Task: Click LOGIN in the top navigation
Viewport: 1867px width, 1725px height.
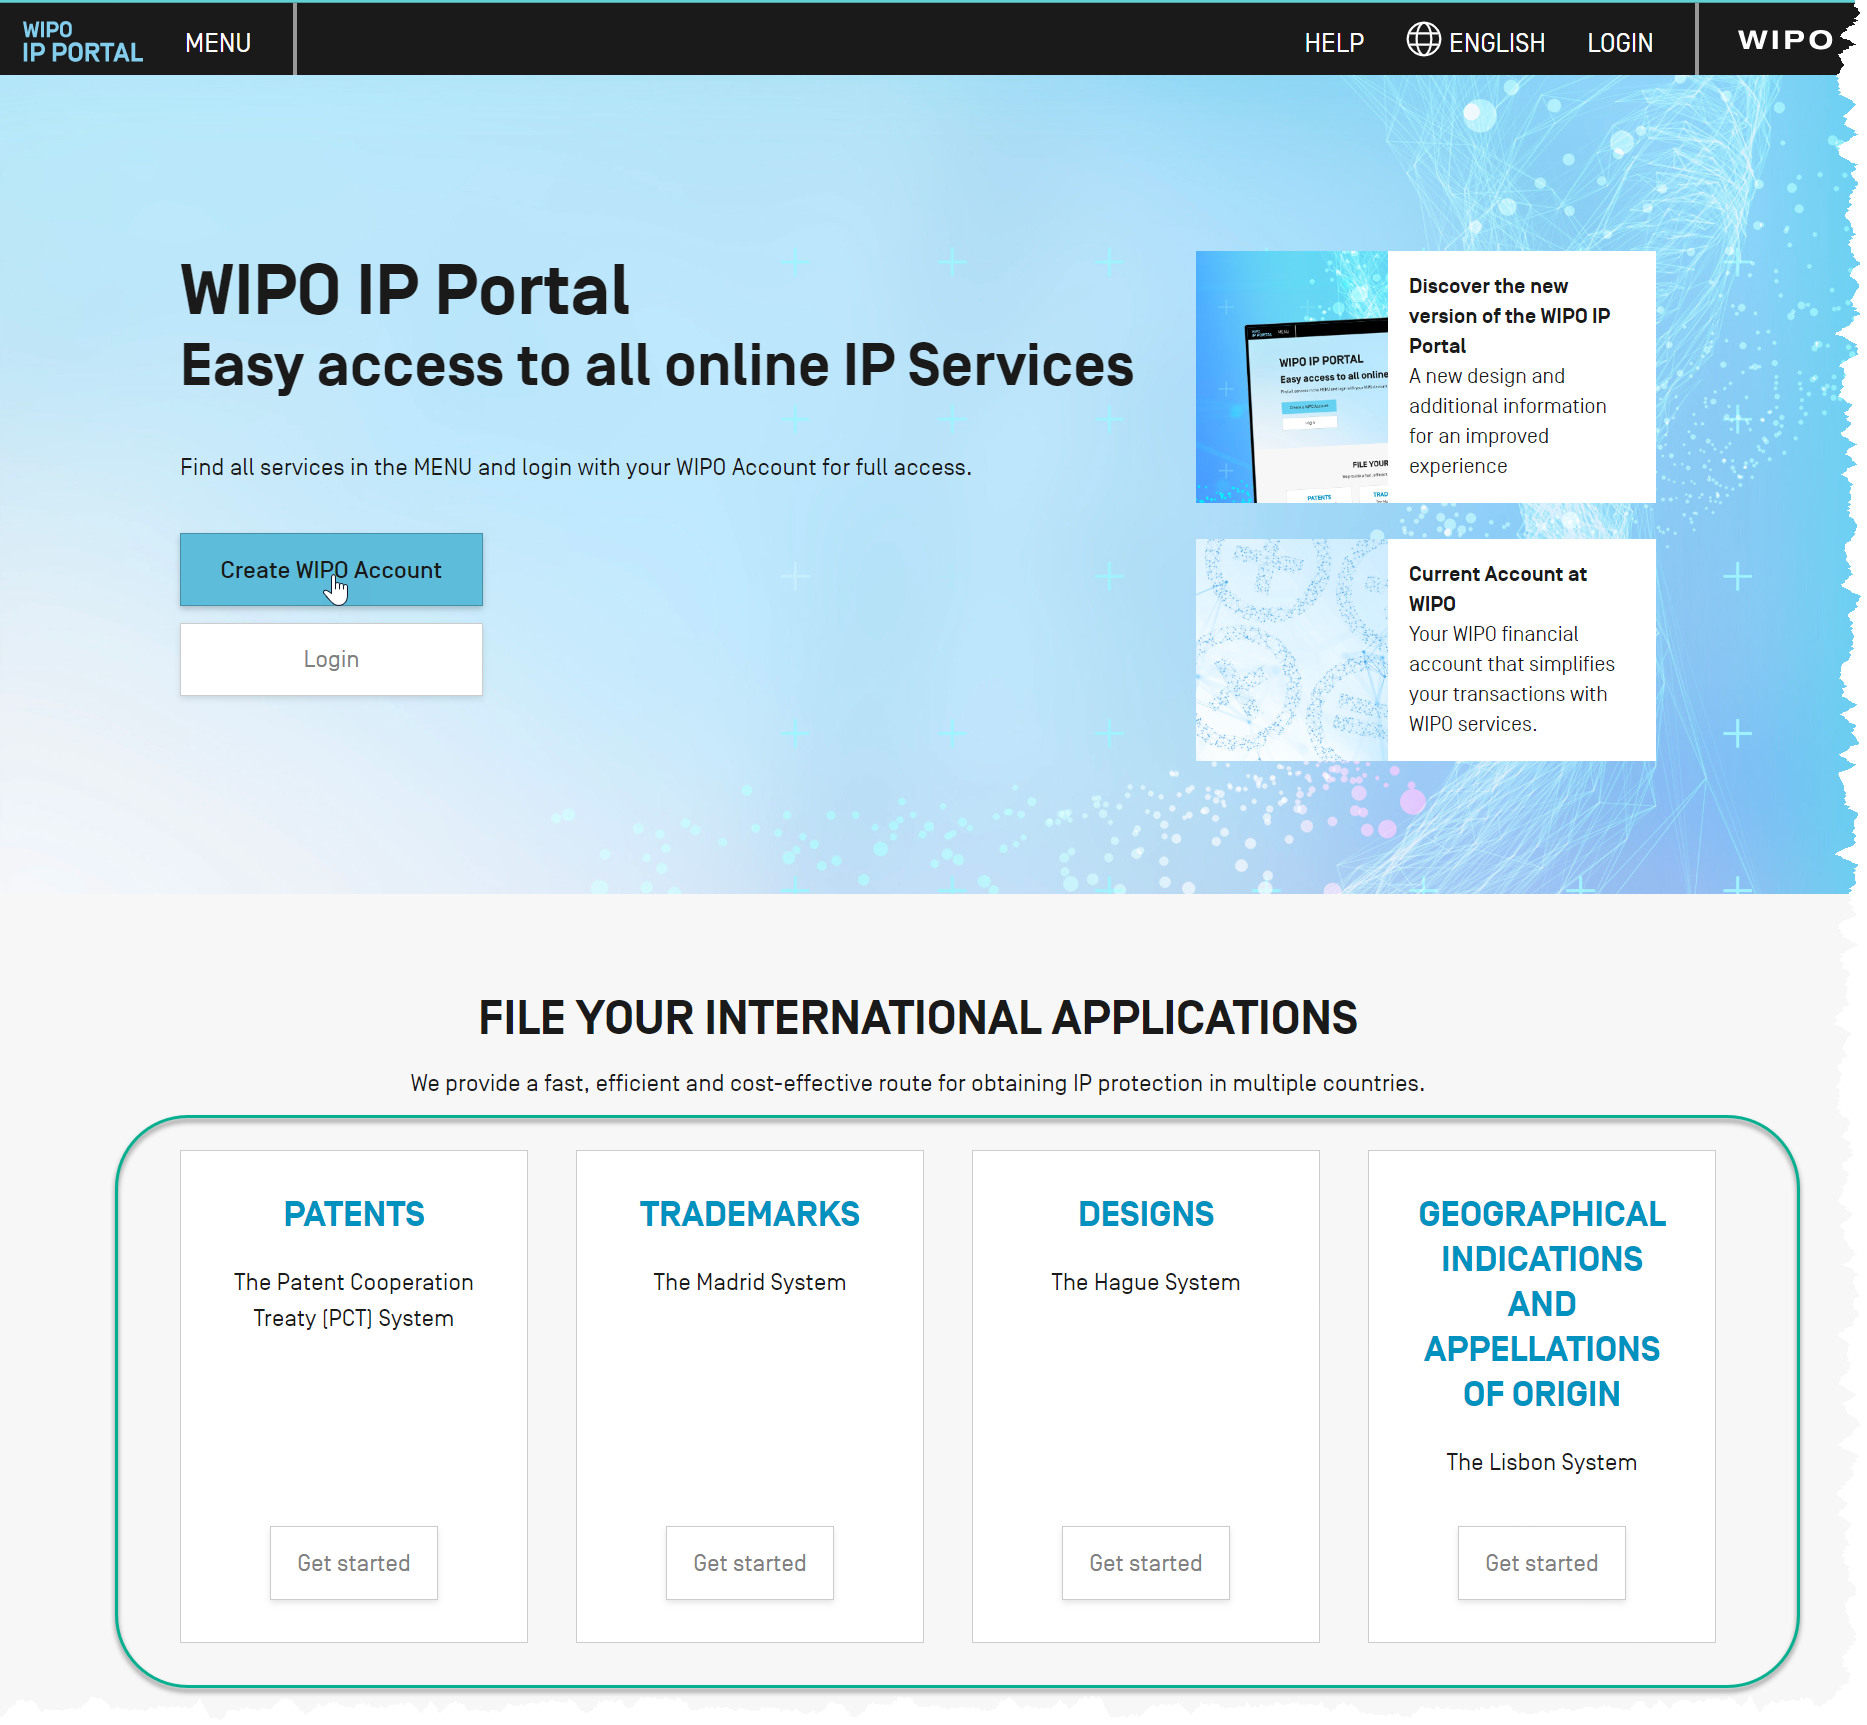Action: pos(1620,43)
